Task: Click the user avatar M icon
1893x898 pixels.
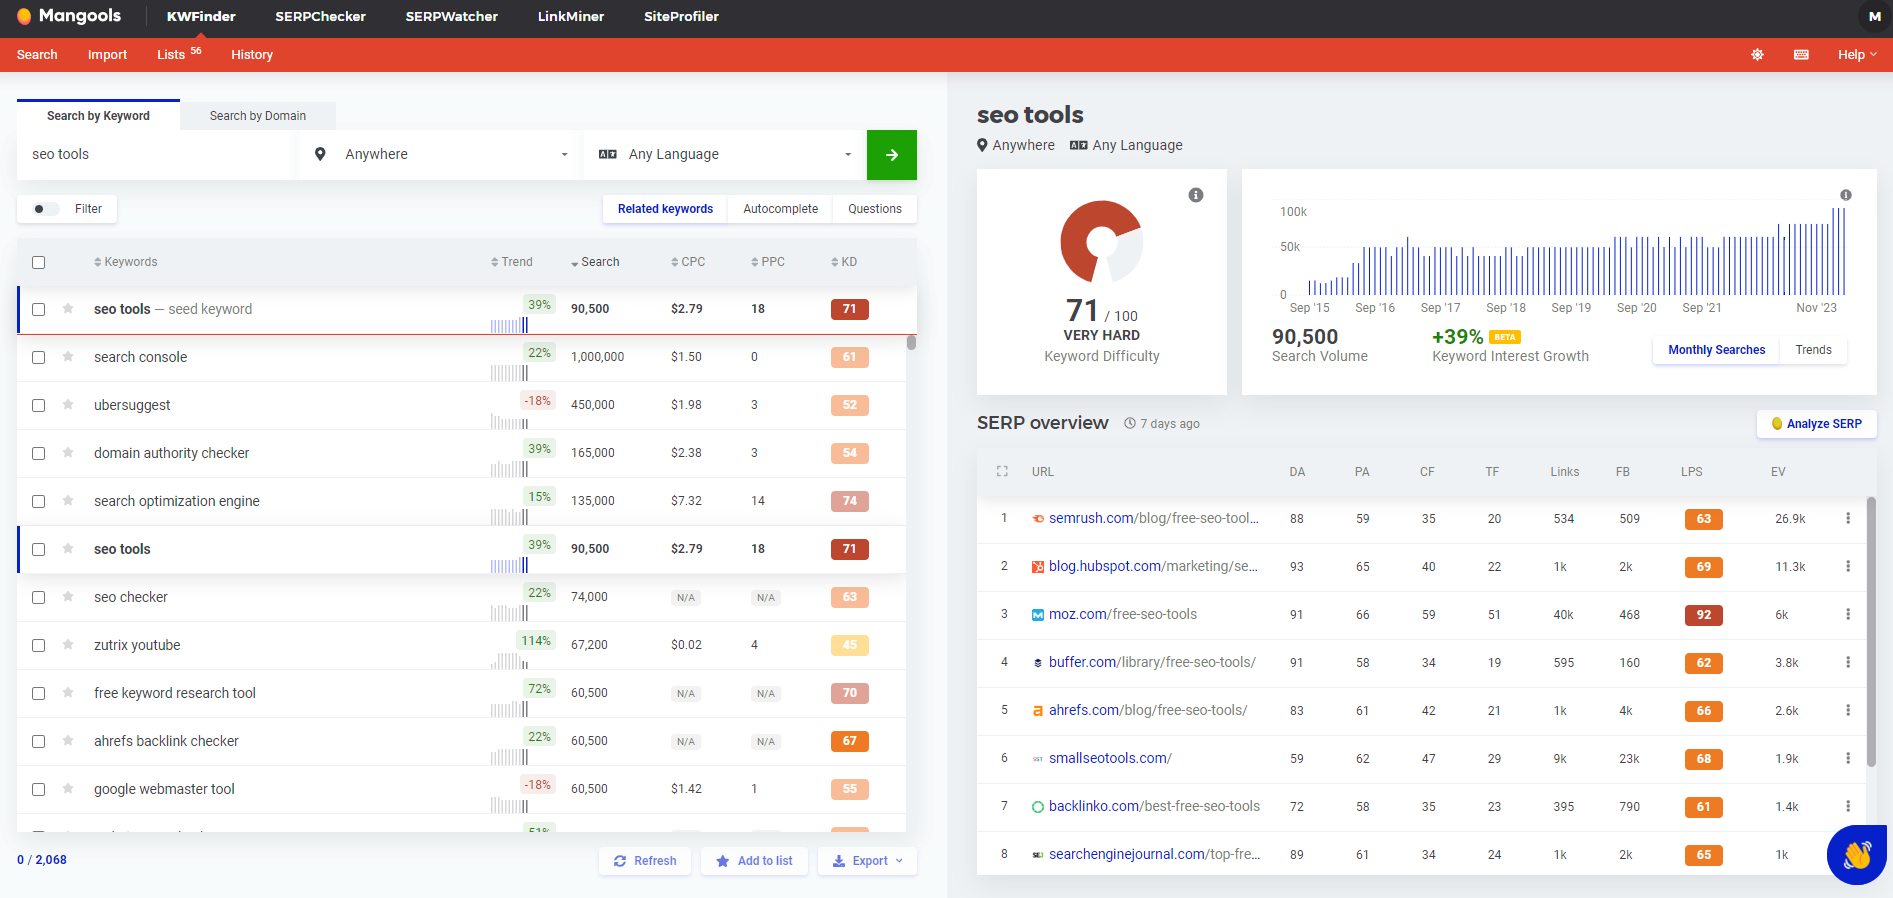Action: coord(1874,17)
